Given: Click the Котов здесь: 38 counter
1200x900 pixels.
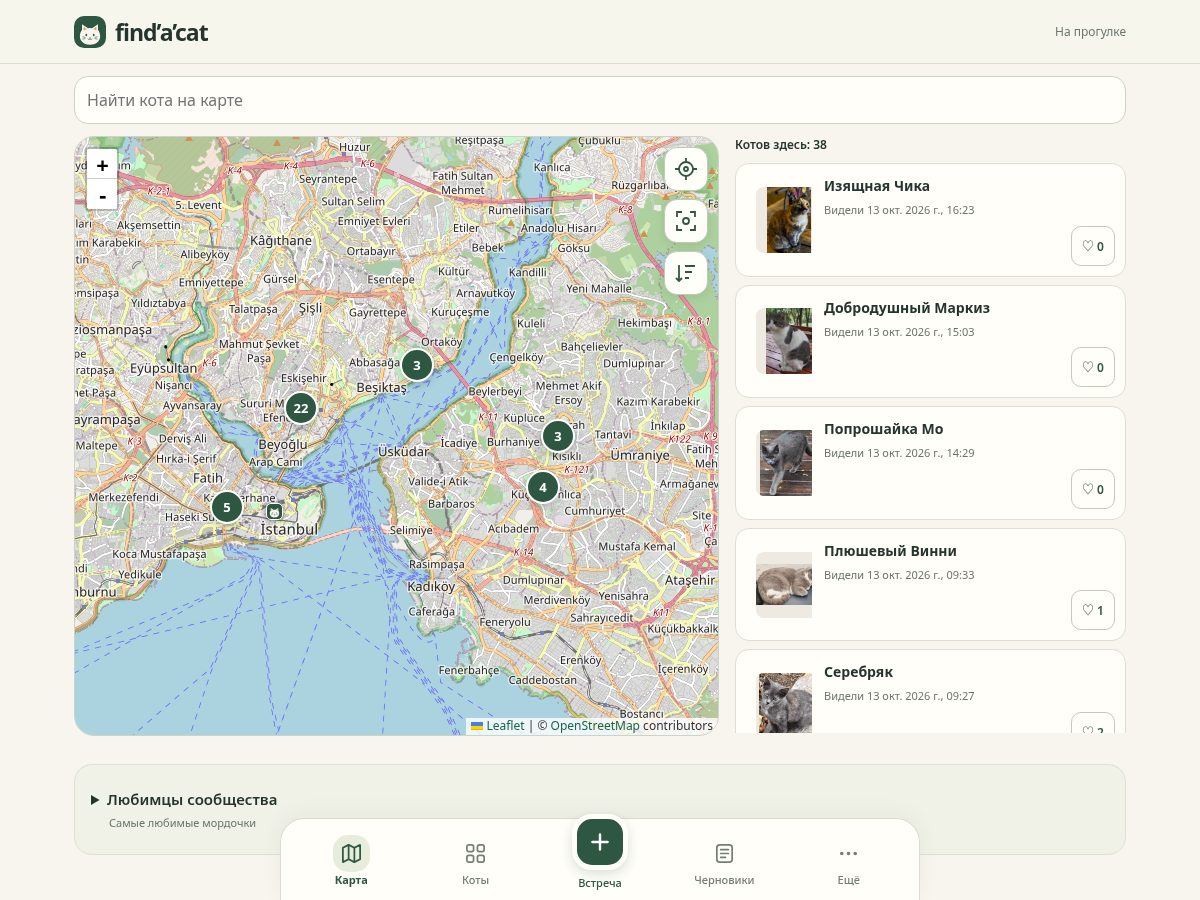Looking at the screenshot, I should pyautogui.click(x=781, y=145).
